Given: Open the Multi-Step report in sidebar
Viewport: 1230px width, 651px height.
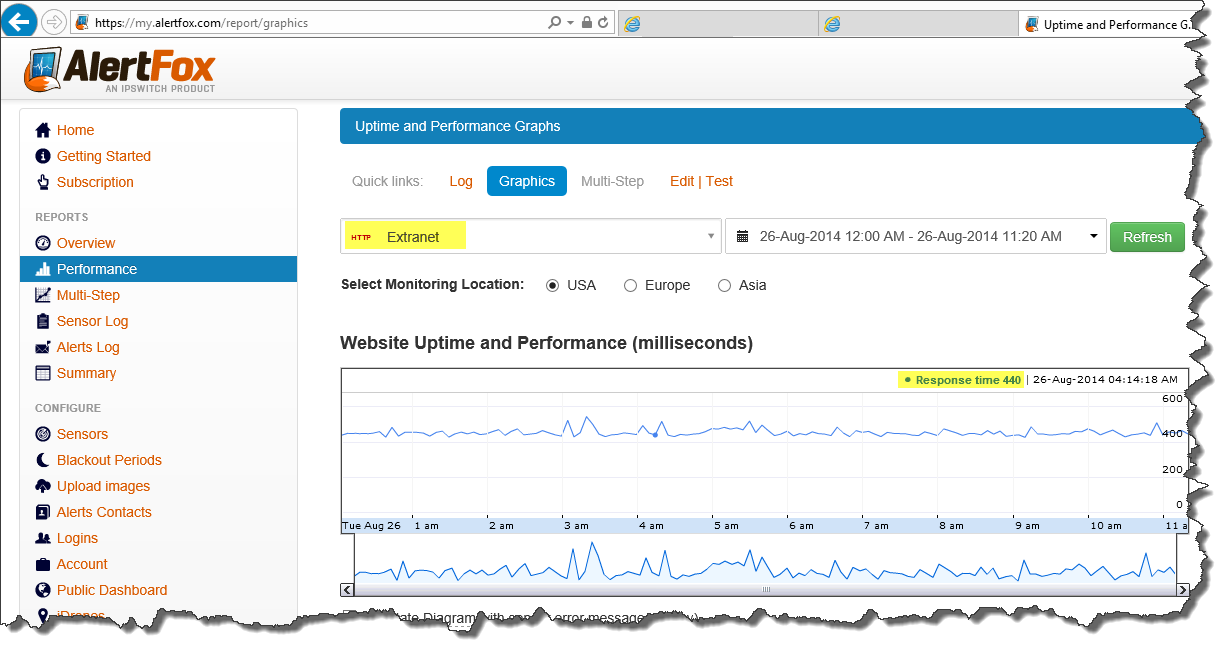Looking at the screenshot, I should coord(88,295).
